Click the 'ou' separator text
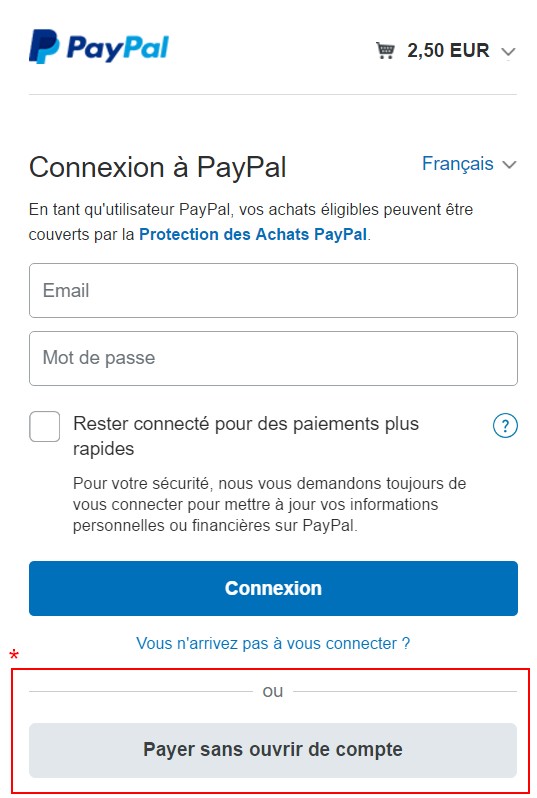This screenshot has width=537, height=798. [273, 691]
